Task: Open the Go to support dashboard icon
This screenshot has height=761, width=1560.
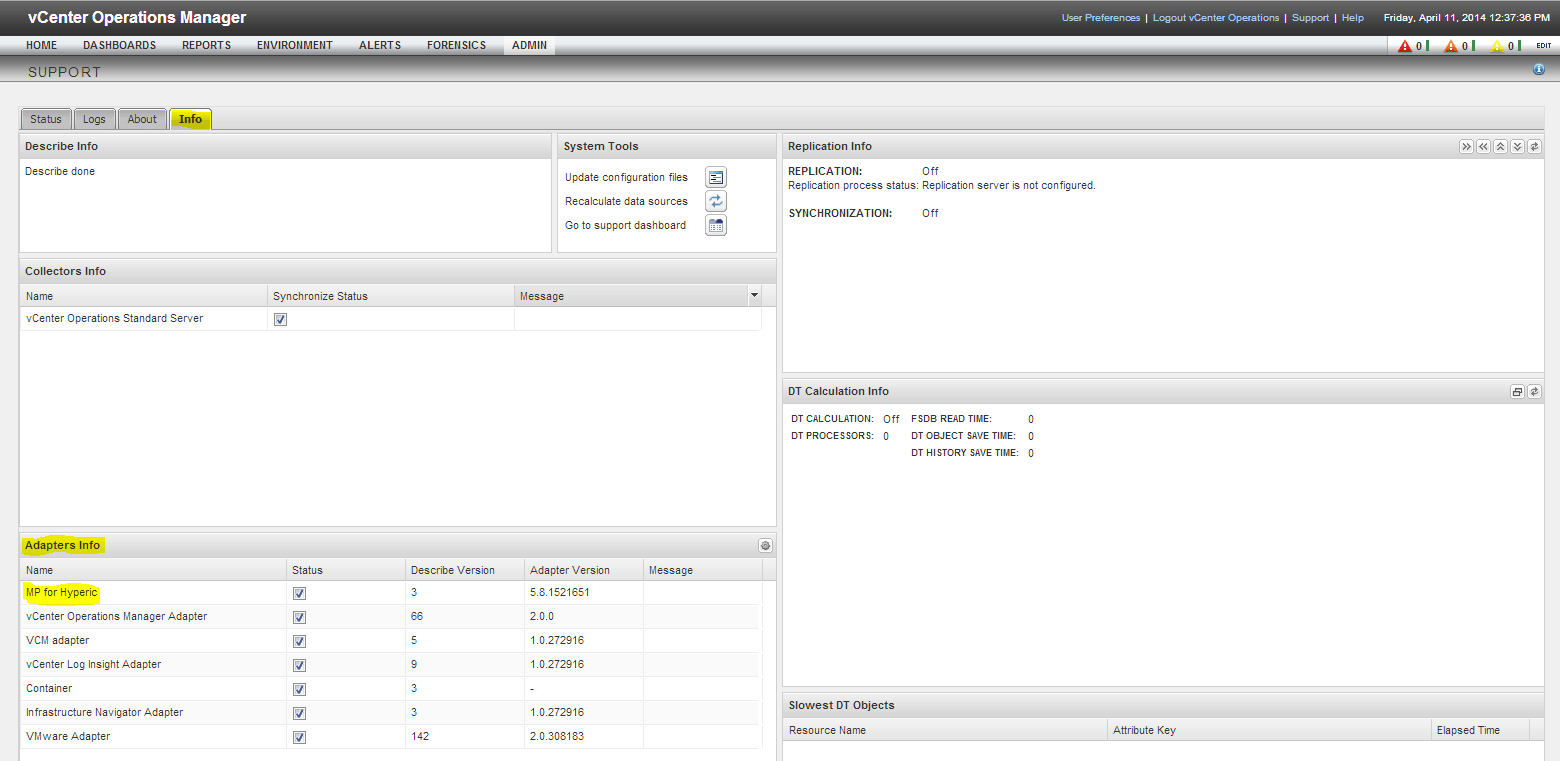Action: coord(715,225)
